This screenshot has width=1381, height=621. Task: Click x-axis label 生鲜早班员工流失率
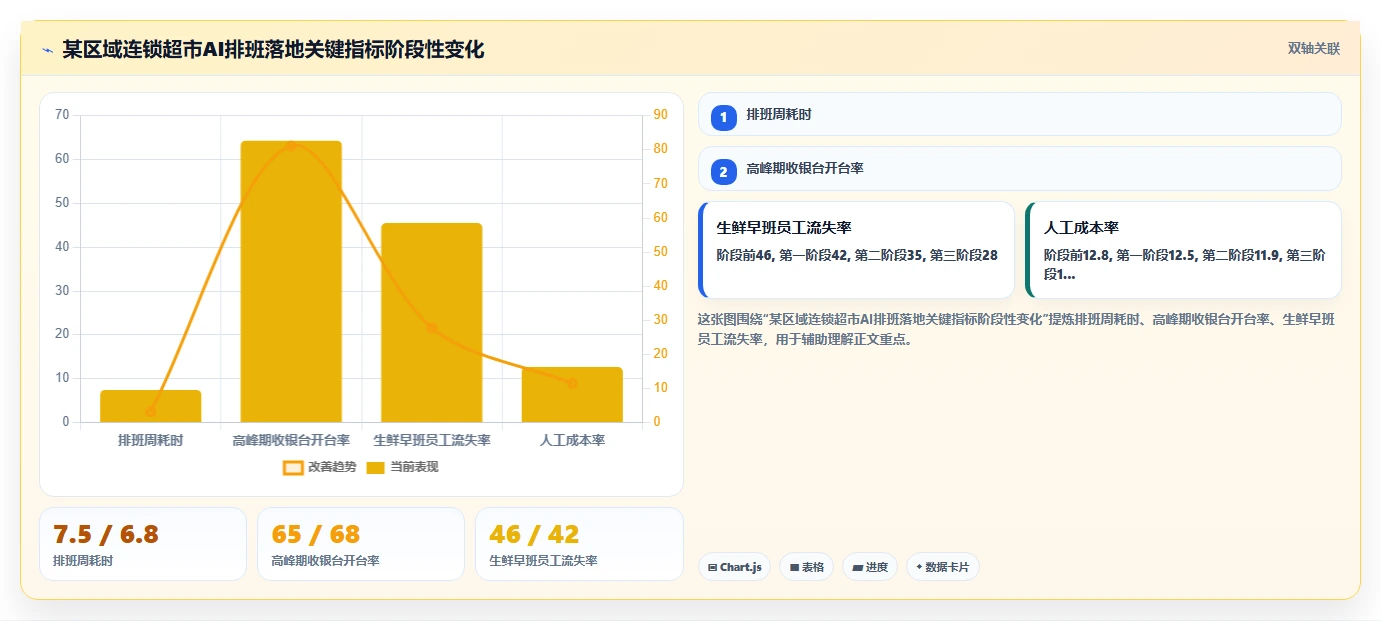432,440
